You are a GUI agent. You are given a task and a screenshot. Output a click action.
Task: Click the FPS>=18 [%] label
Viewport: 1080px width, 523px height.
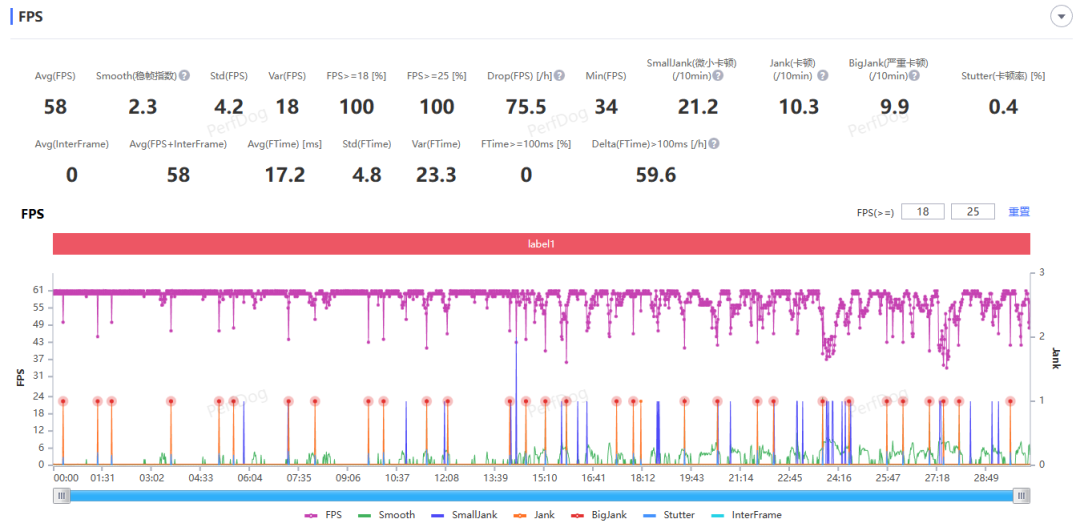pos(356,76)
